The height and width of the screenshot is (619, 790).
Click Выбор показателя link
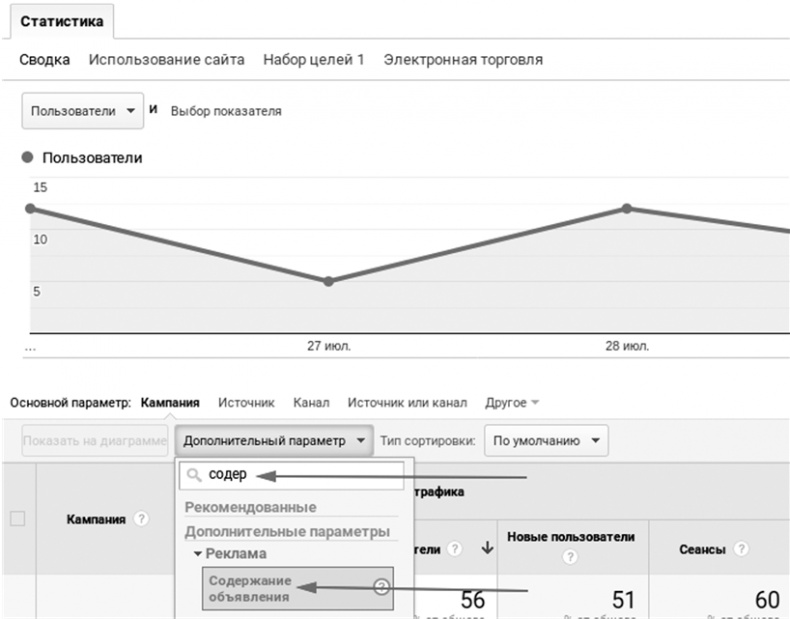[226, 111]
